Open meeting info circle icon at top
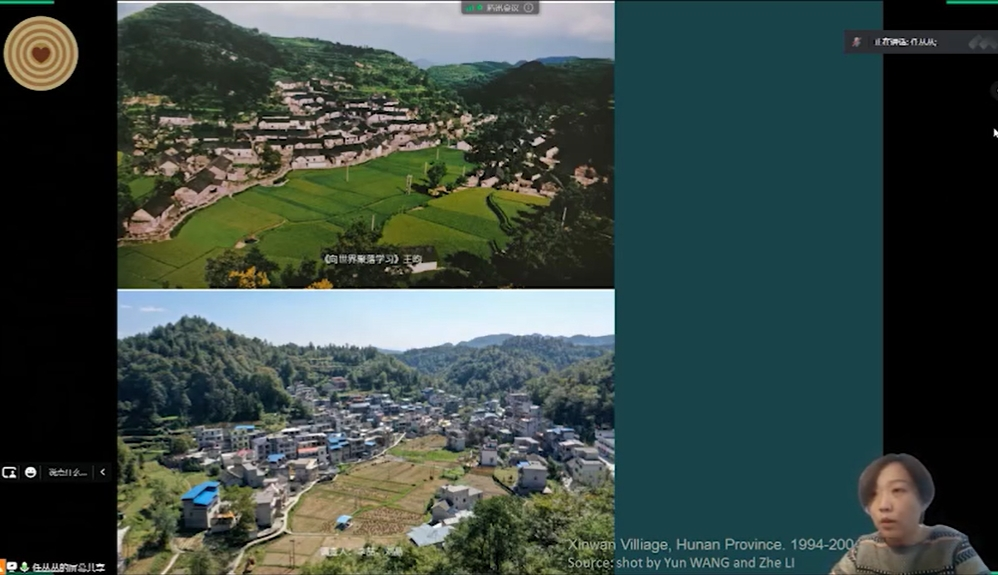This screenshot has height=575, width=998. tap(528, 8)
